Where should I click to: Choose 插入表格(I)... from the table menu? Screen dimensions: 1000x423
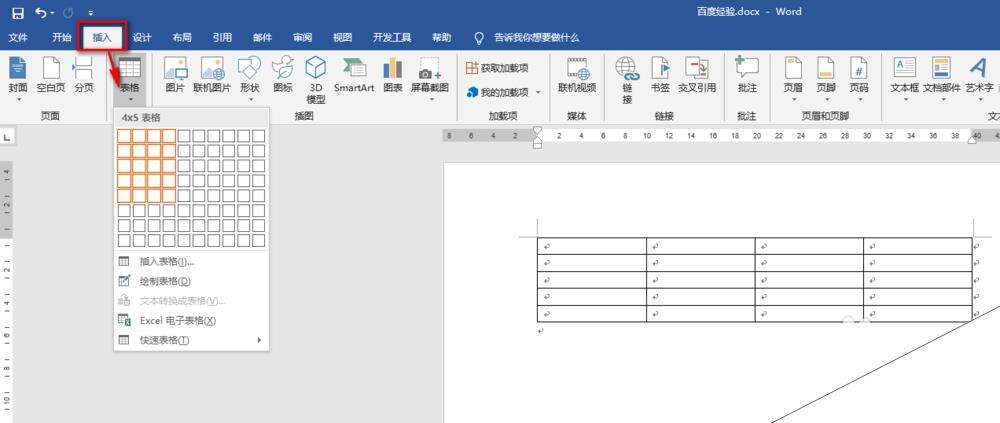pyautogui.click(x=191, y=262)
